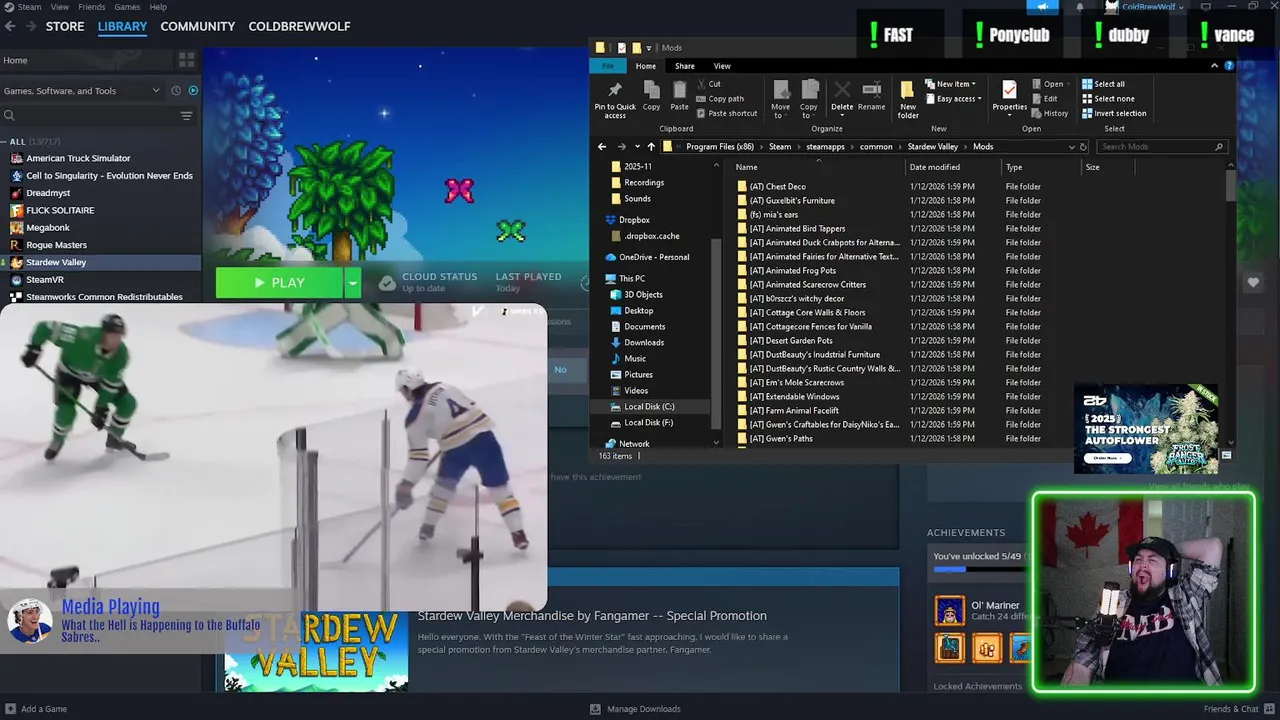The image size is (1280, 720).
Task: Click the navigation pane scrollbar
Action: pyautogui.click(x=715, y=334)
